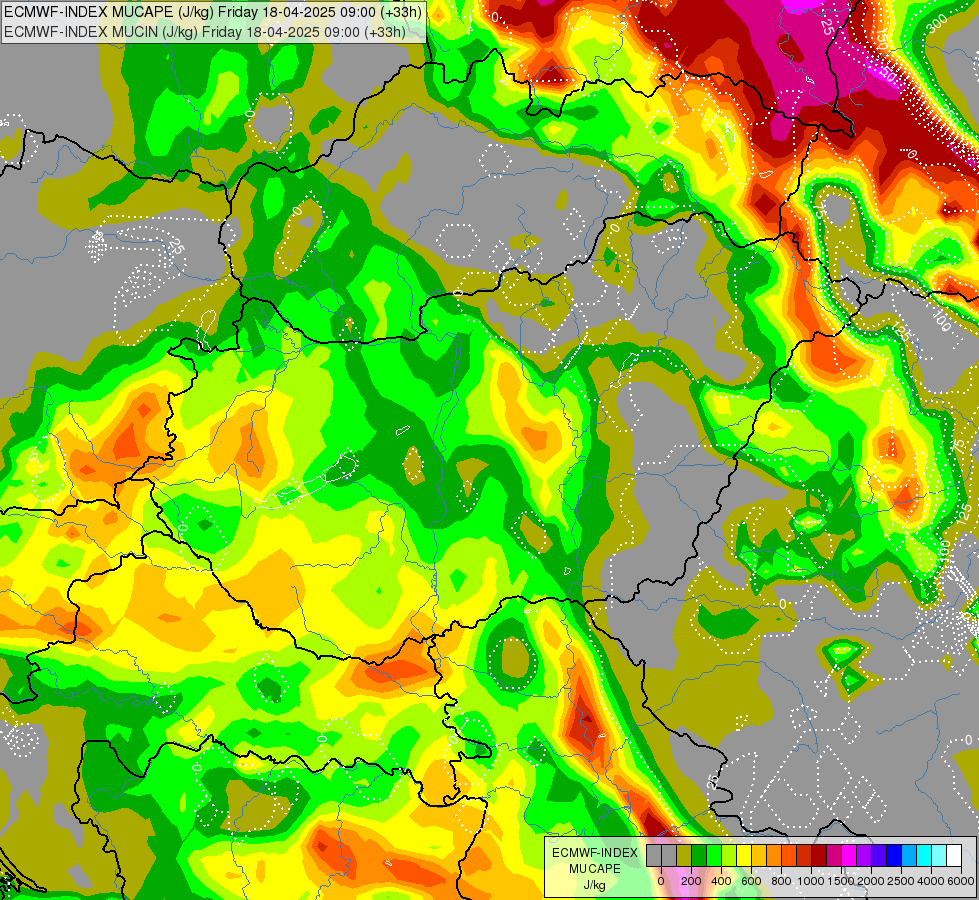
Task: Click the J/kg unit label in the legend
Action: tap(594, 885)
